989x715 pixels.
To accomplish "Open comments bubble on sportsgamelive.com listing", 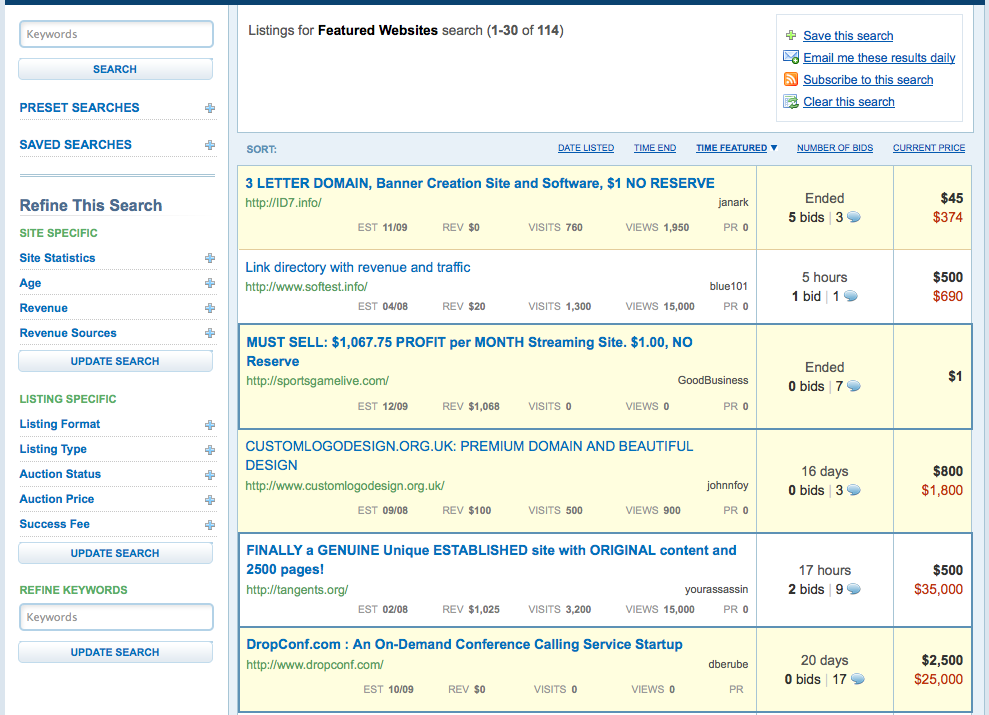I will coord(853,387).
